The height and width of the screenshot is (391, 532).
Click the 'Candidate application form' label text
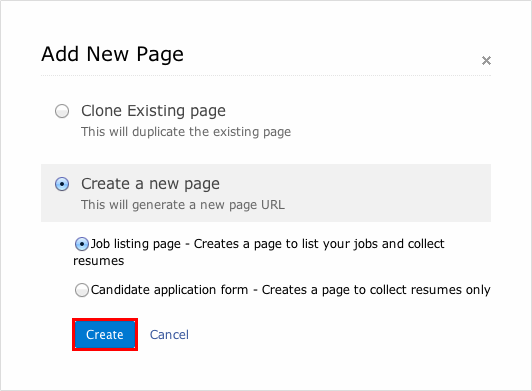[169, 290]
